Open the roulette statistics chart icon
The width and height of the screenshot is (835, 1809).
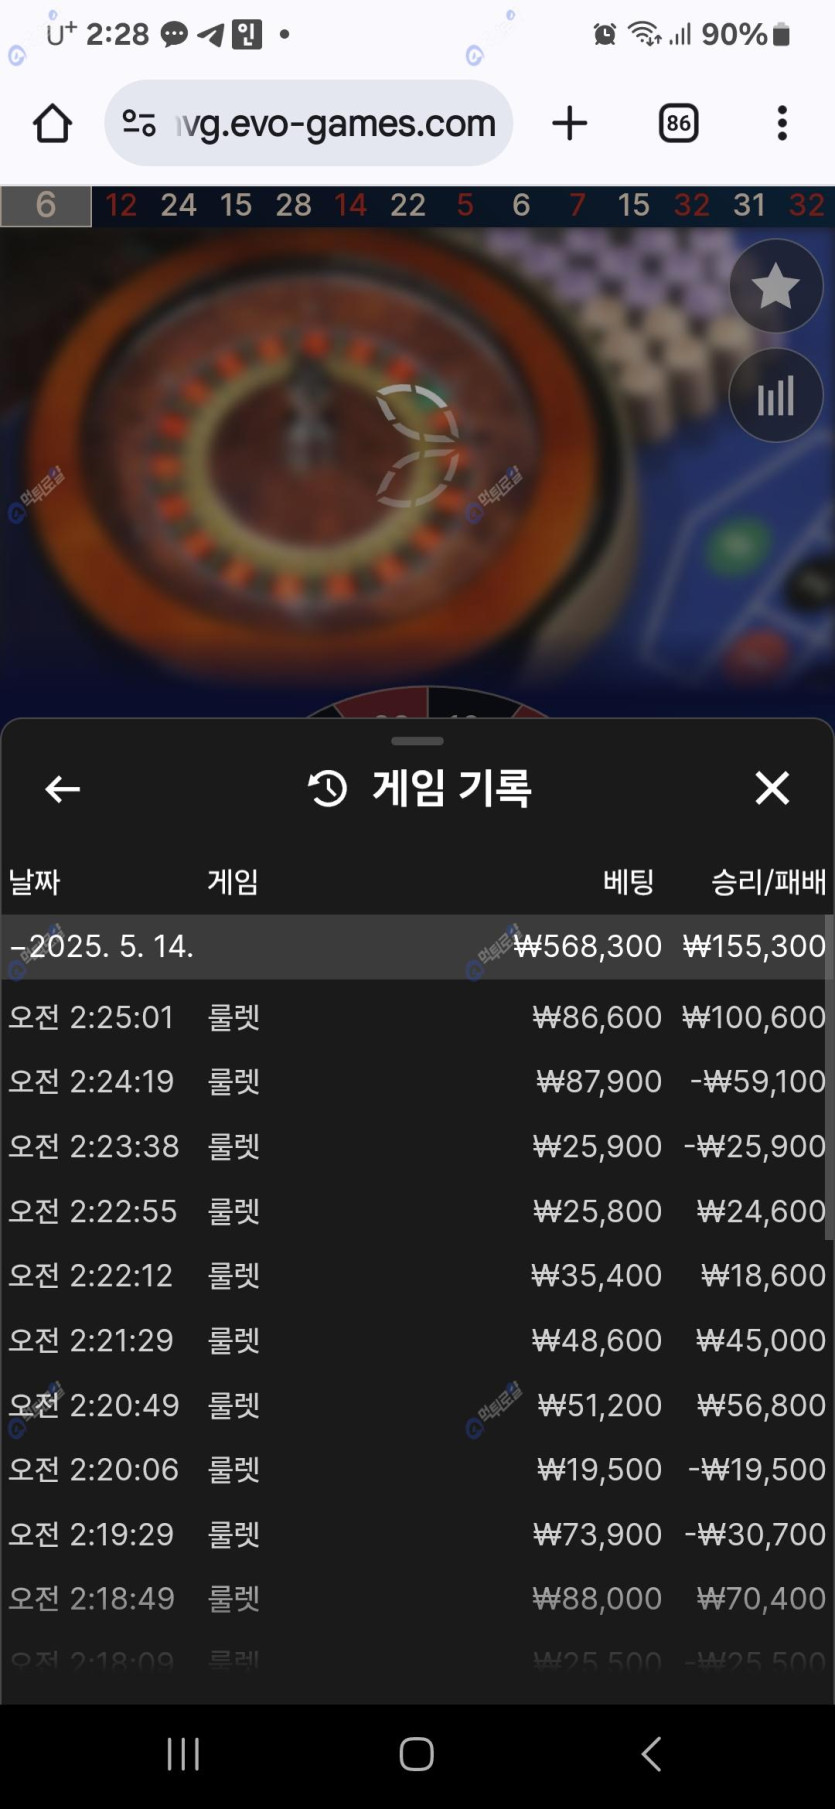click(775, 396)
